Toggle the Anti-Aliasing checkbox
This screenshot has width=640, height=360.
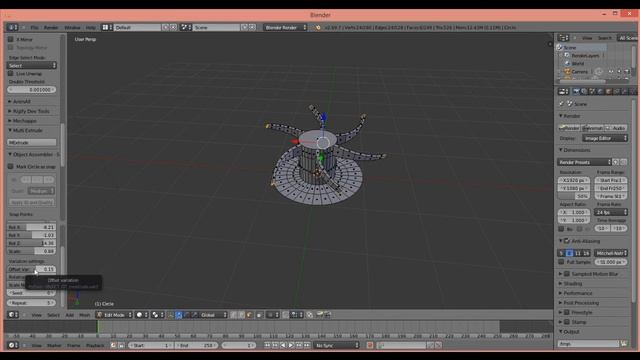point(567,241)
